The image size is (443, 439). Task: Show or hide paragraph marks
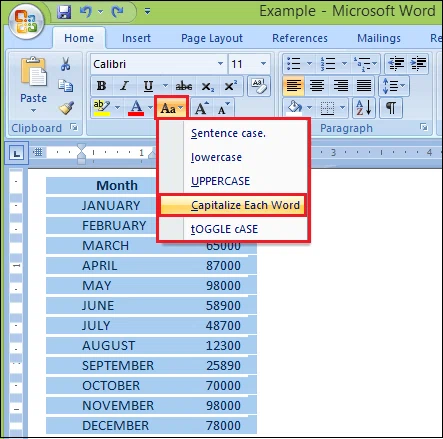[x=391, y=108]
